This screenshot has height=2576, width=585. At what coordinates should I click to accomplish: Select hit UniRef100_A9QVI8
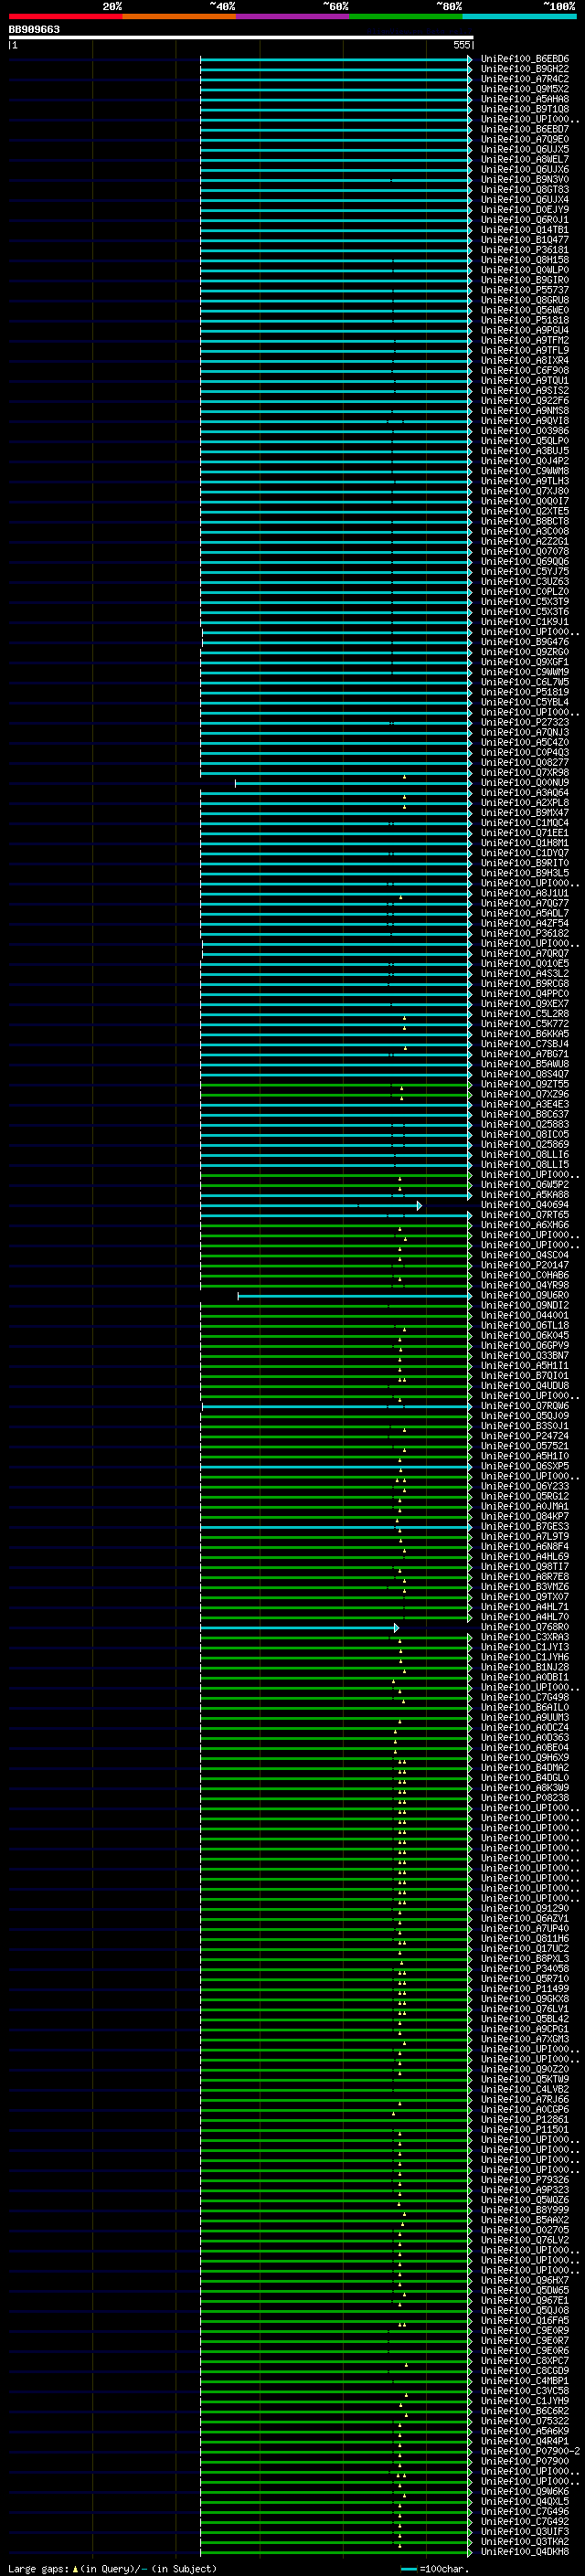click(x=525, y=421)
